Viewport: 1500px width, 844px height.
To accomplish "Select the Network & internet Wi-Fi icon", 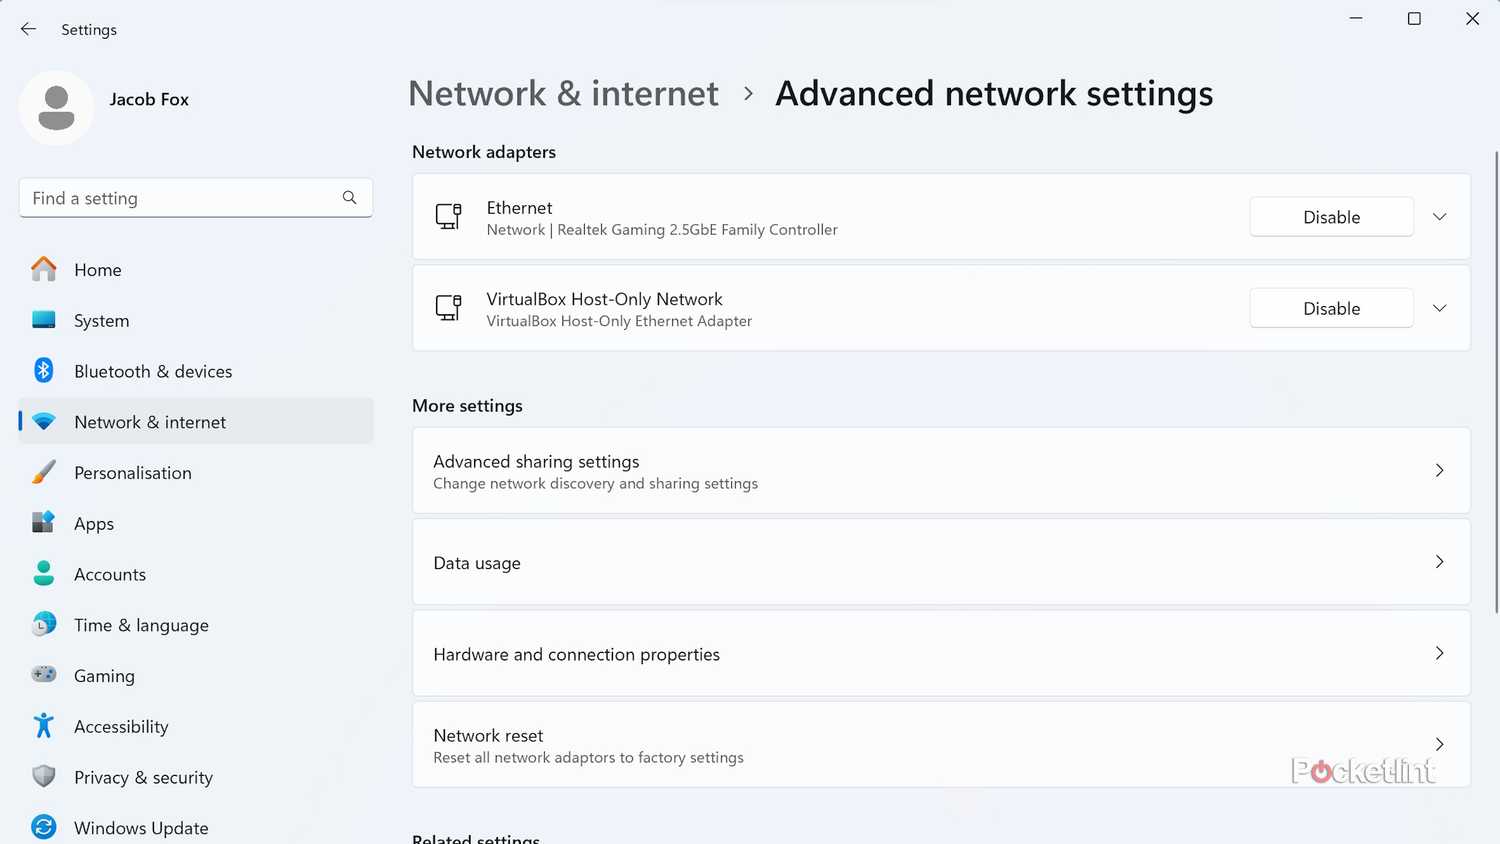I will 44,421.
